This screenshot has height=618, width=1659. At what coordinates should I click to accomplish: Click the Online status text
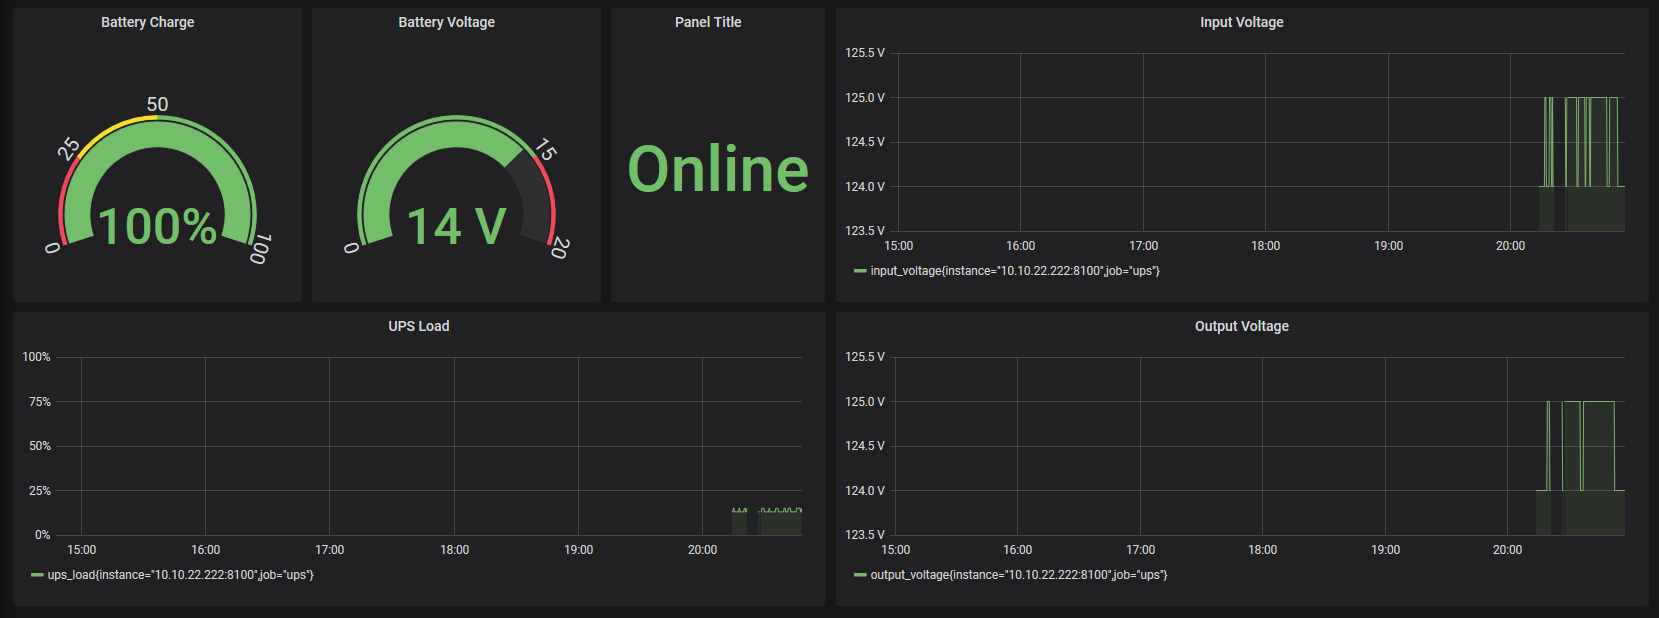point(718,169)
